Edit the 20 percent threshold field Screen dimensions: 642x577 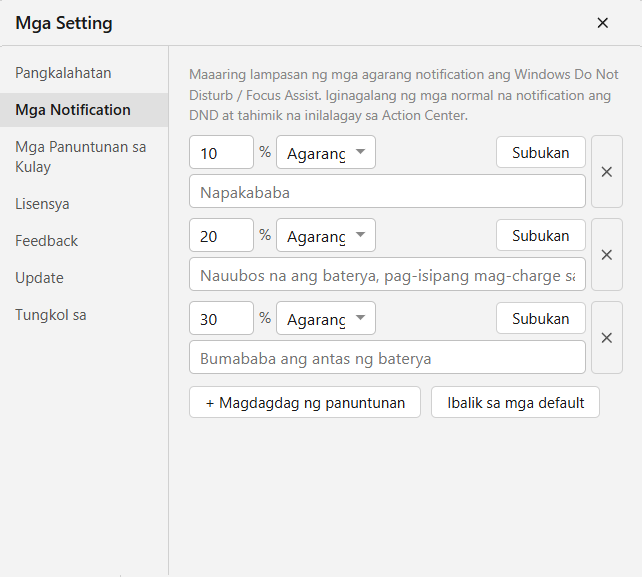[222, 235]
